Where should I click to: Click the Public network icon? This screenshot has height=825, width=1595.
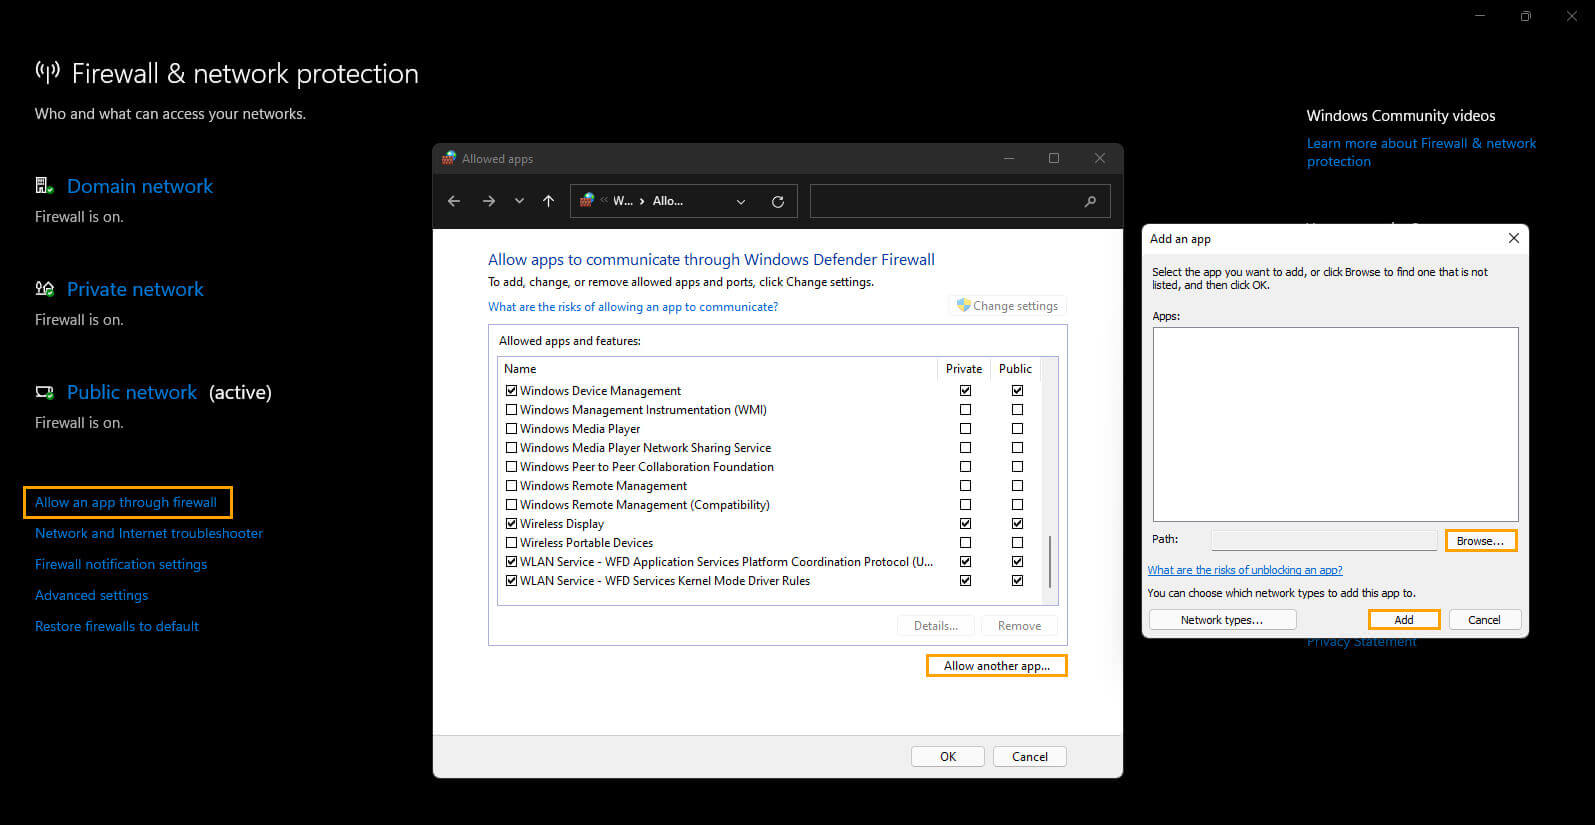tap(44, 392)
